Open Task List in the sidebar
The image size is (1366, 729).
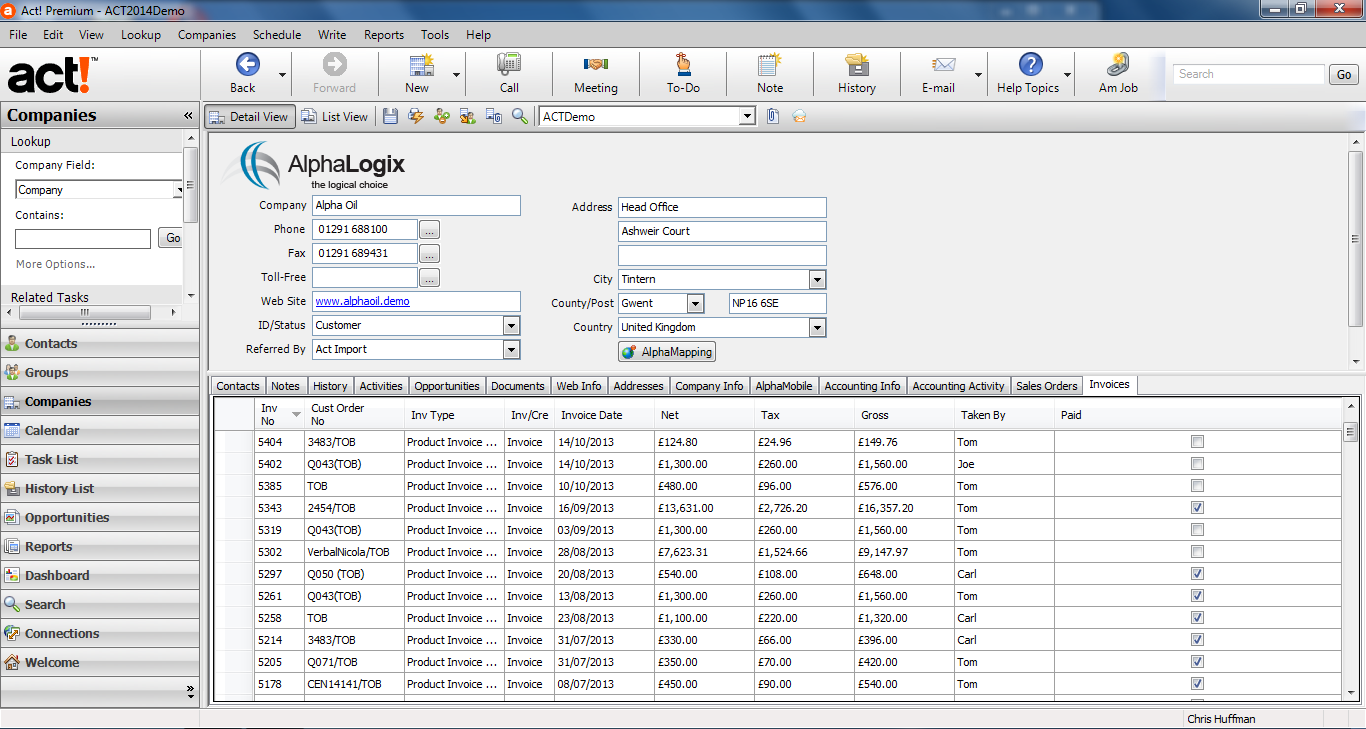[x=100, y=459]
